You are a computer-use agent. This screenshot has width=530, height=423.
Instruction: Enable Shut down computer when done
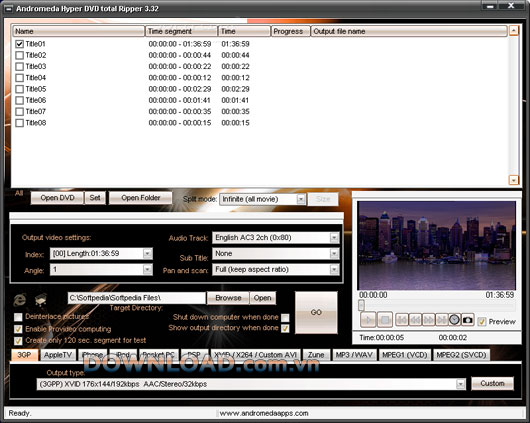point(285,318)
